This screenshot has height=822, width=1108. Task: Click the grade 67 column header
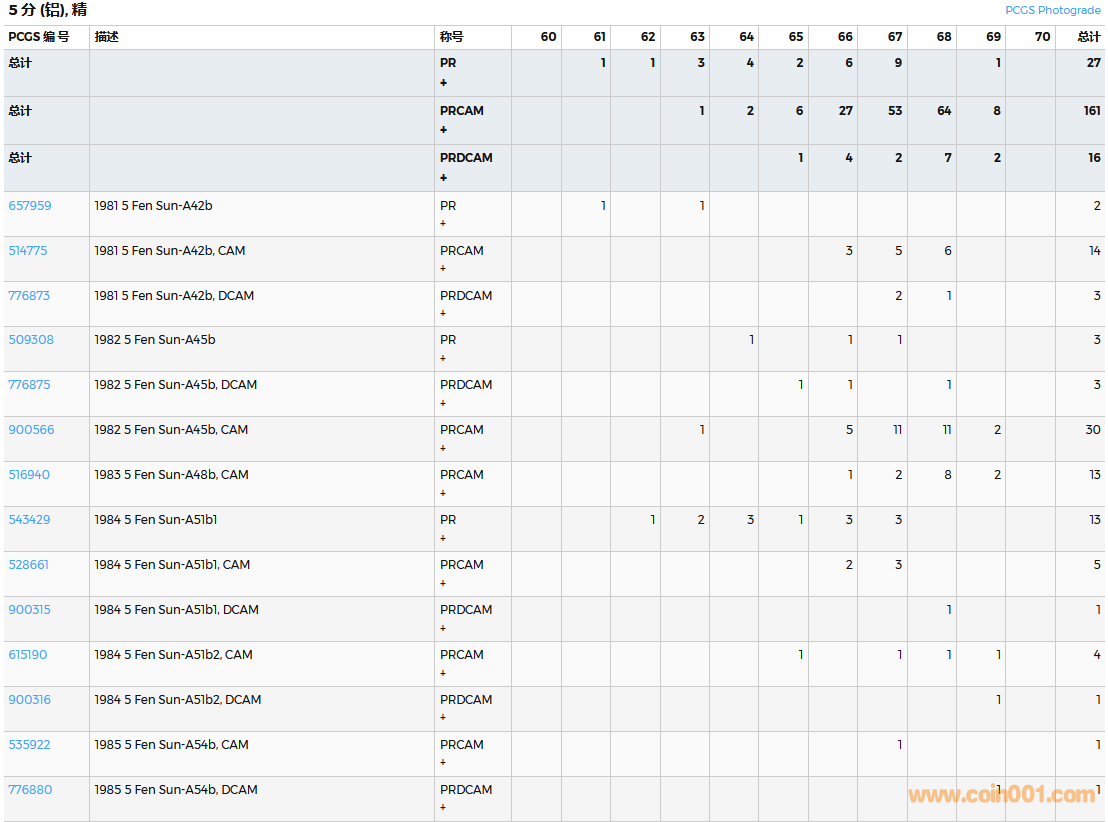[x=894, y=37]
